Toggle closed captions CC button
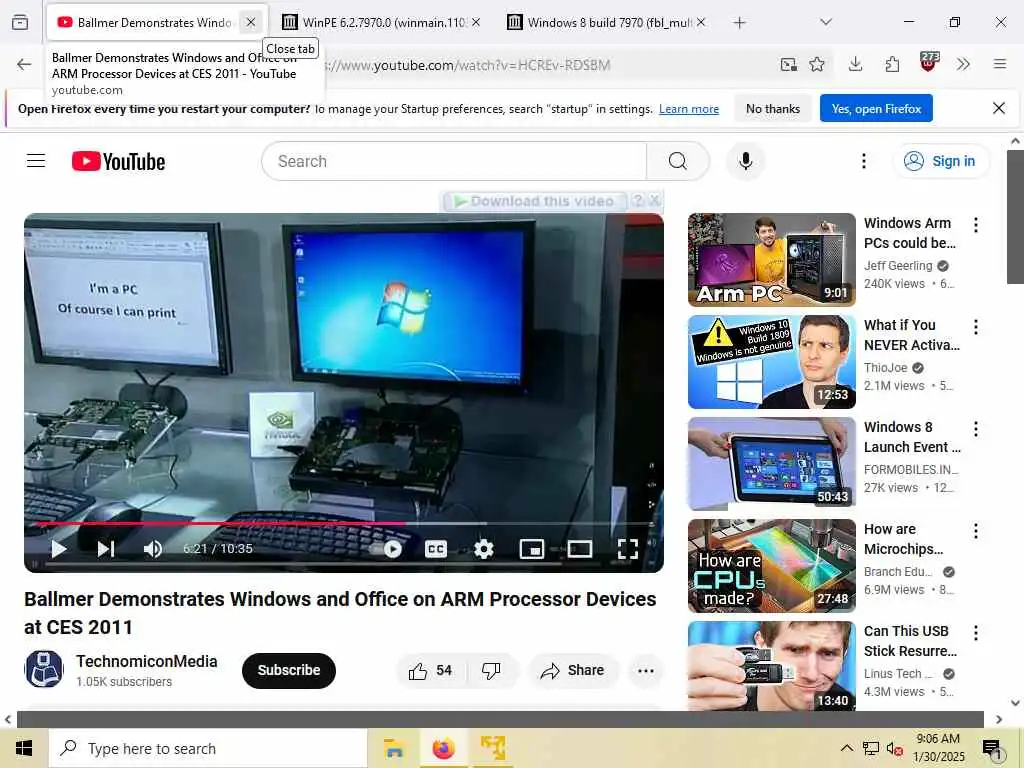Image resolution: width=1024 pixels, height=768 pixels. coord(436,549)
